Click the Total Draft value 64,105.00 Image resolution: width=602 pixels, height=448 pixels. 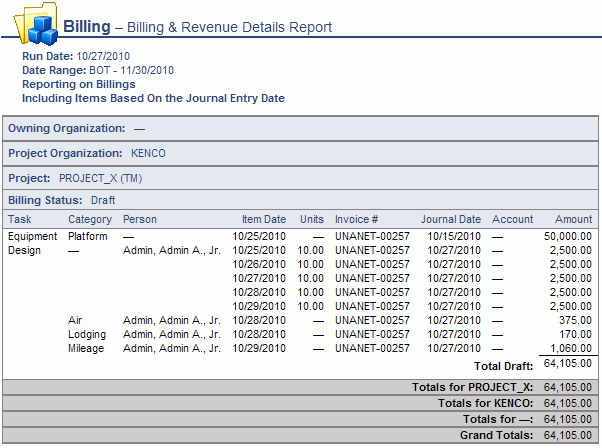568,363
